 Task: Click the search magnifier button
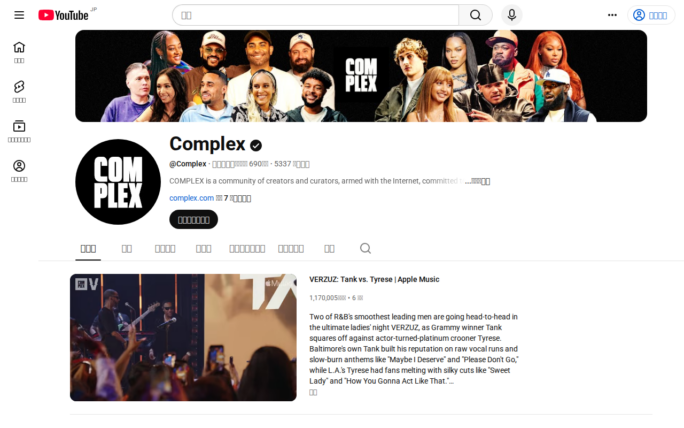pyautogui.click(x=475, y=15)
